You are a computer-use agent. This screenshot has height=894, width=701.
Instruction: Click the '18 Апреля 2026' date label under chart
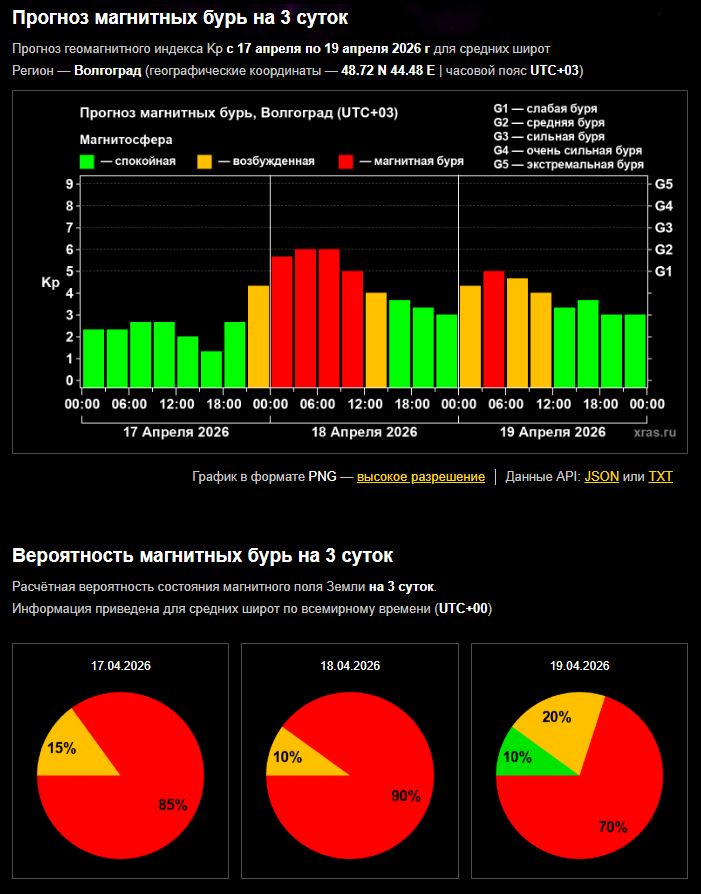point(364,432)
